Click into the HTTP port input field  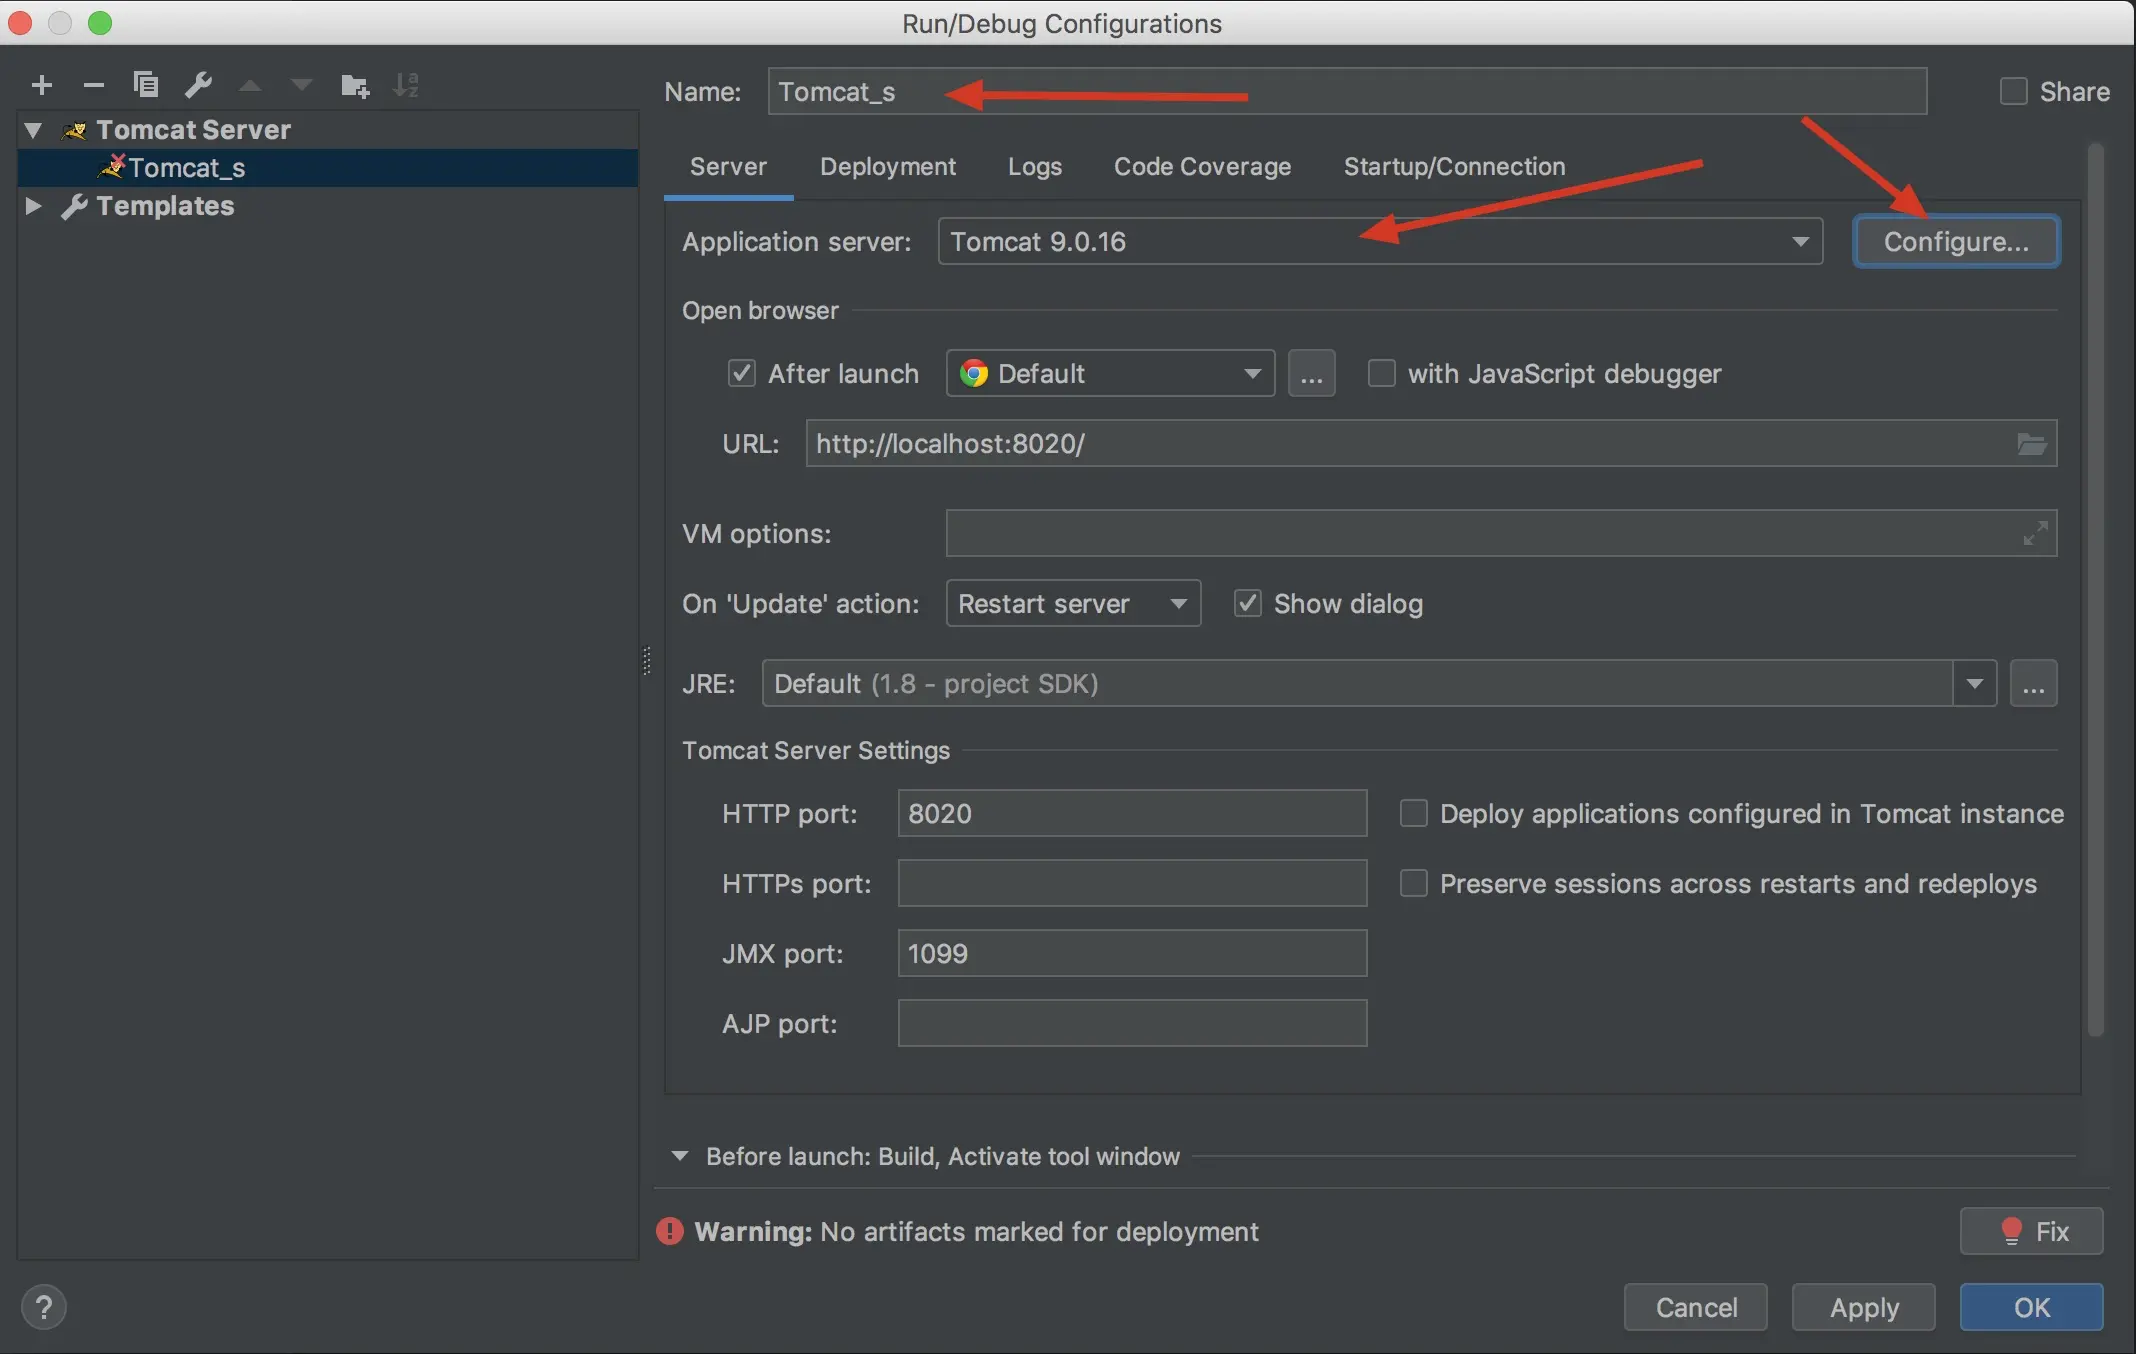click(x=1131, y=814)
